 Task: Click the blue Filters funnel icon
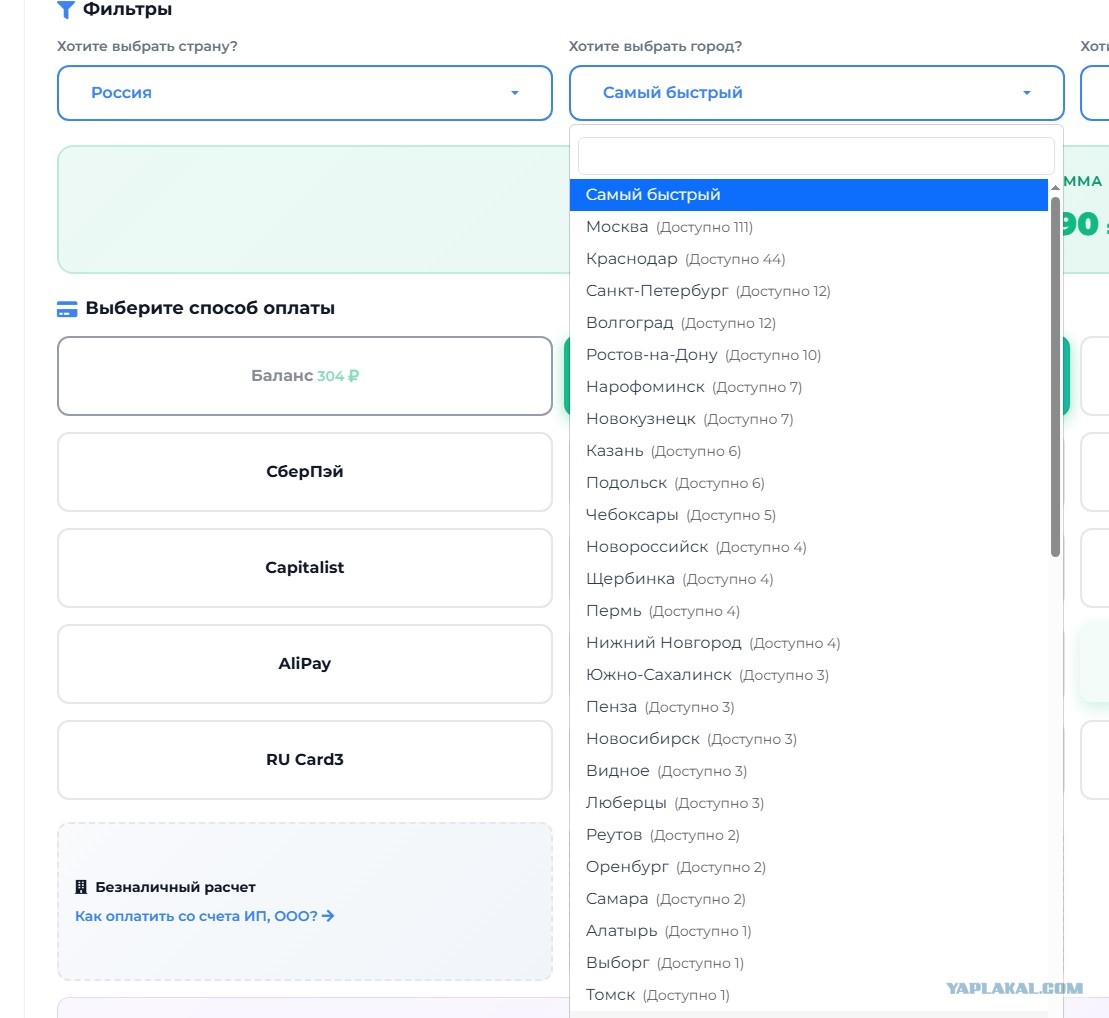click(x=66, y=9)
